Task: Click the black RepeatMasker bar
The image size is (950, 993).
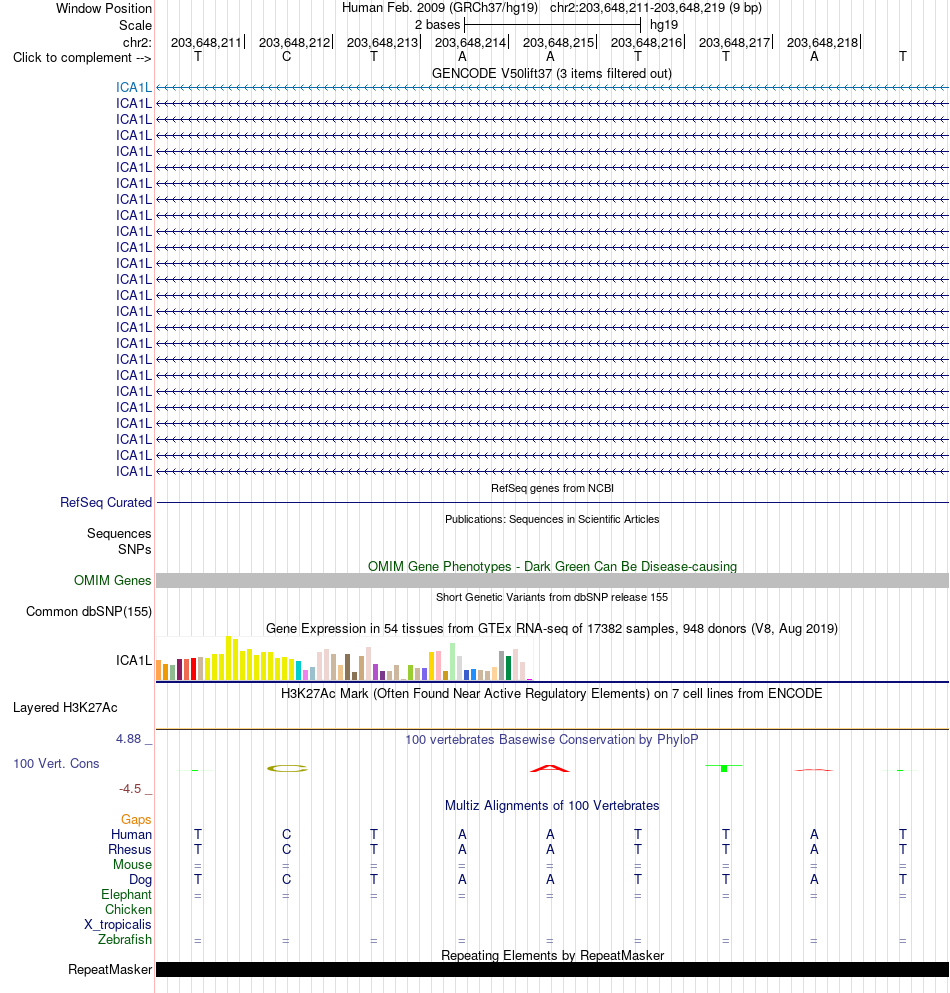Action: tap(552, 970)
